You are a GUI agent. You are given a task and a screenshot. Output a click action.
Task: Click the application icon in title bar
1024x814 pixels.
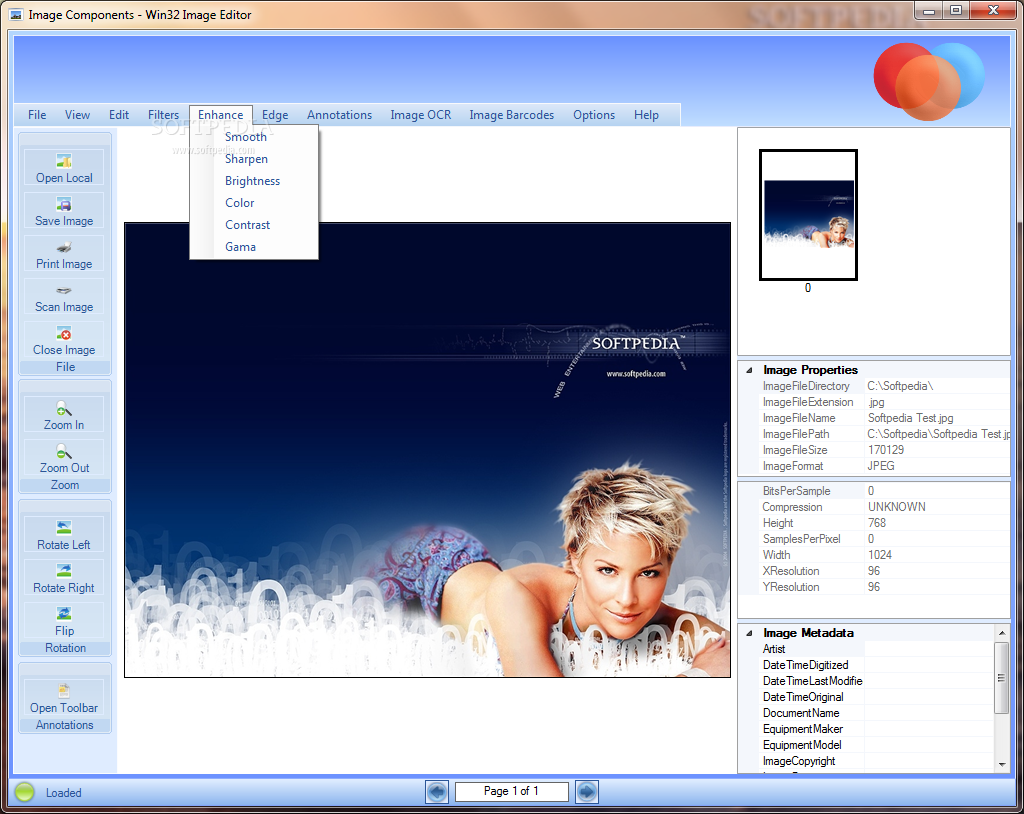[16, 14]
